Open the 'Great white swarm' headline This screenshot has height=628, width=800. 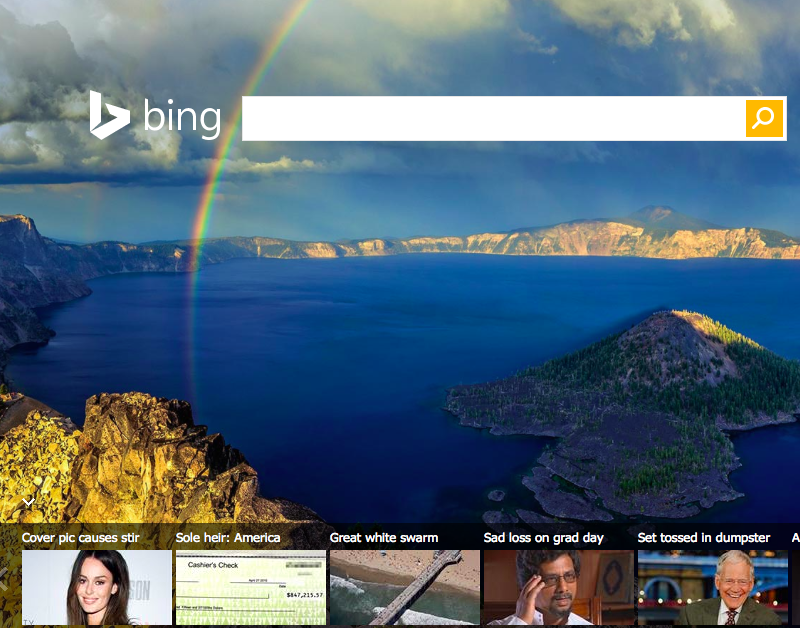point(384,538)
